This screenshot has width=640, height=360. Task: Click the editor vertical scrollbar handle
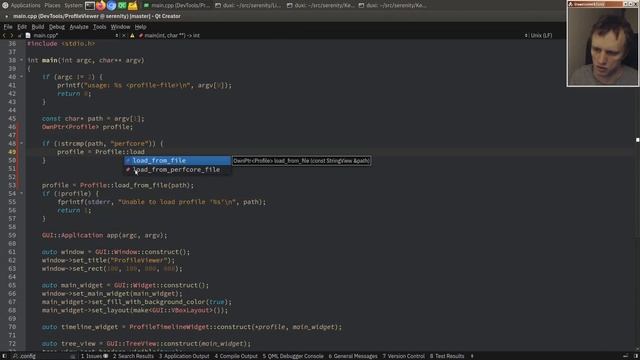[x=638, y=140]
